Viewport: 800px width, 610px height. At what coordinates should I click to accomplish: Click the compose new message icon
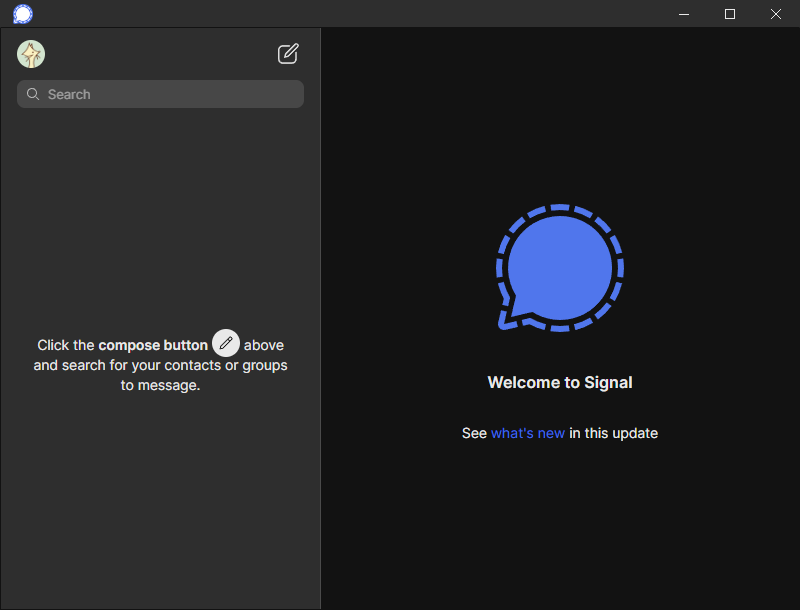[x=288, y=54]
